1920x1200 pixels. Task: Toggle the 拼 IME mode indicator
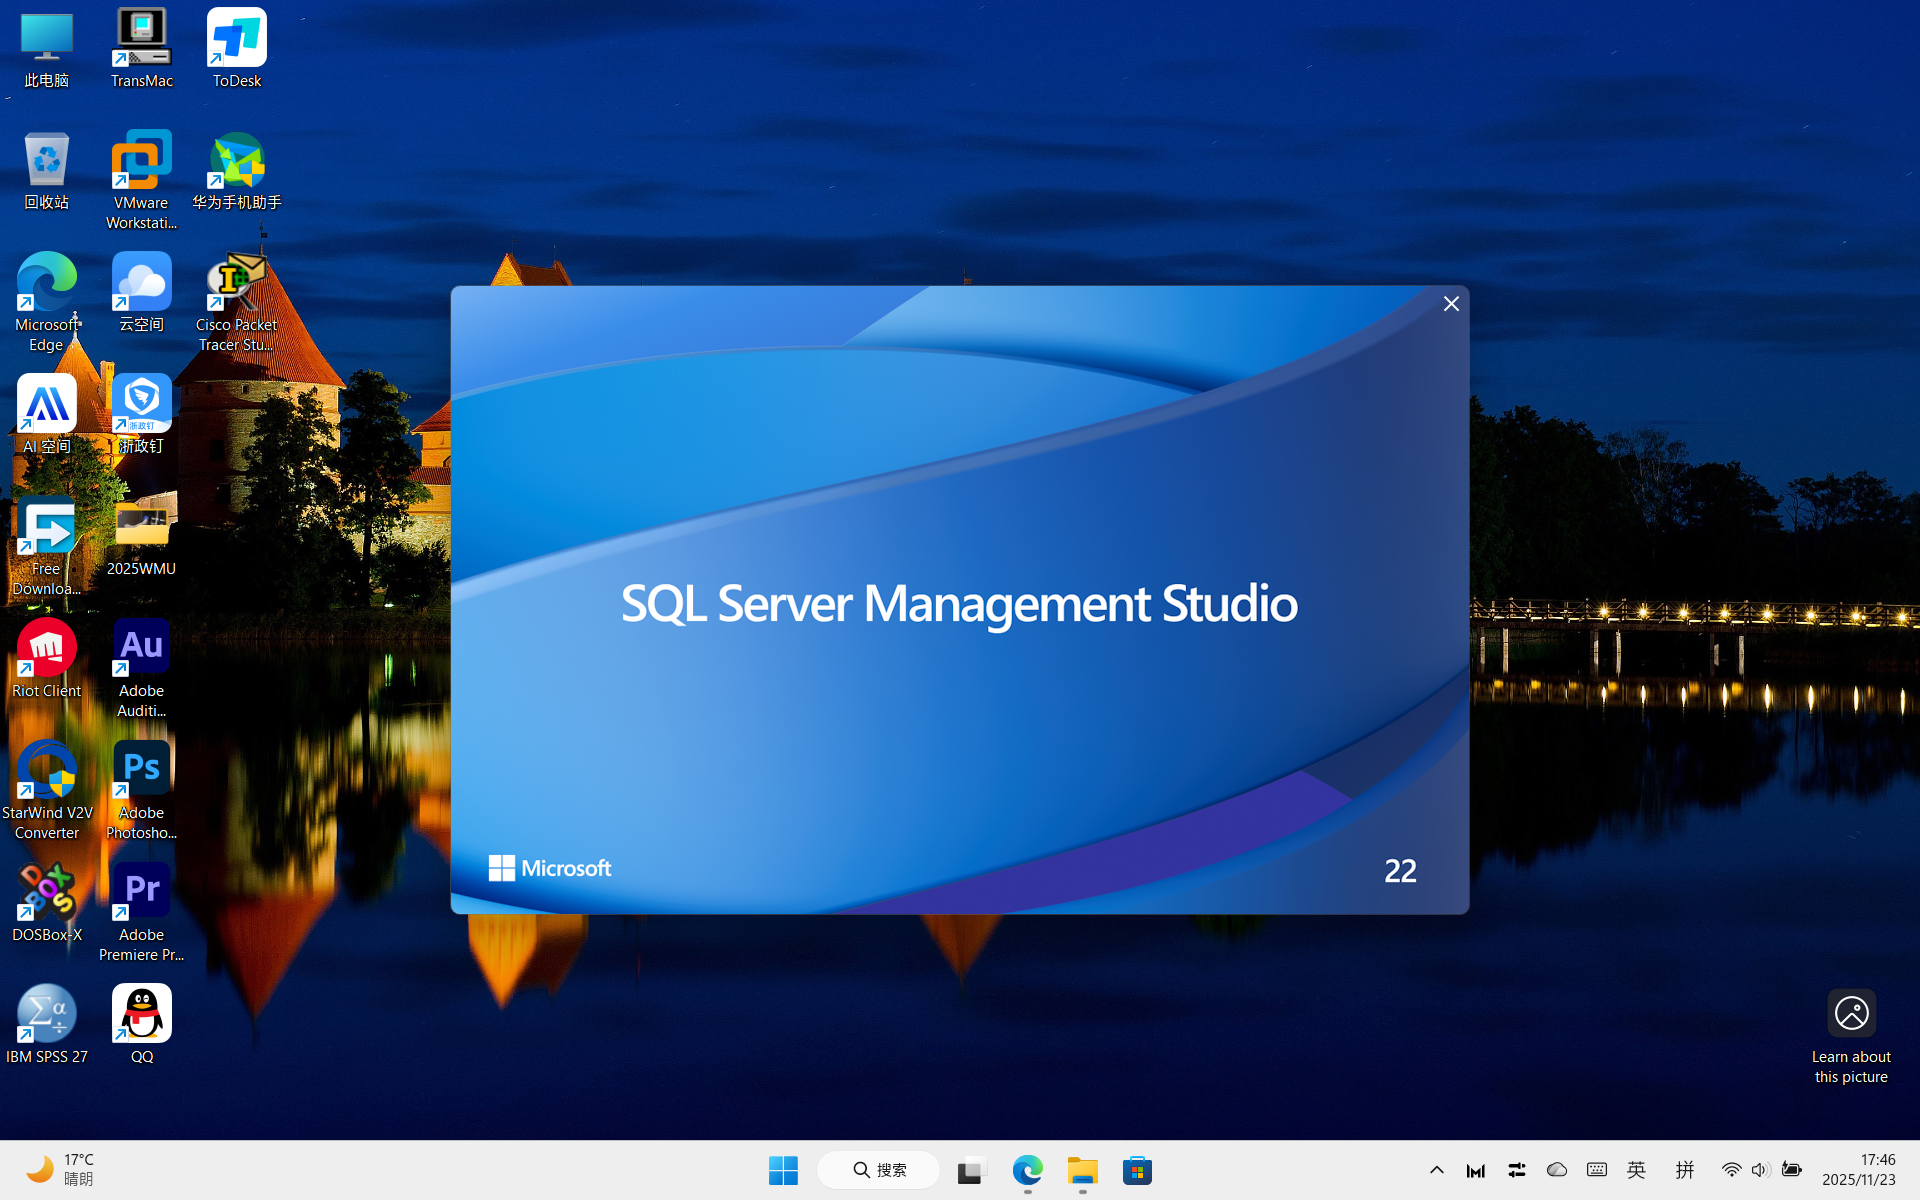point(1685,1170)
